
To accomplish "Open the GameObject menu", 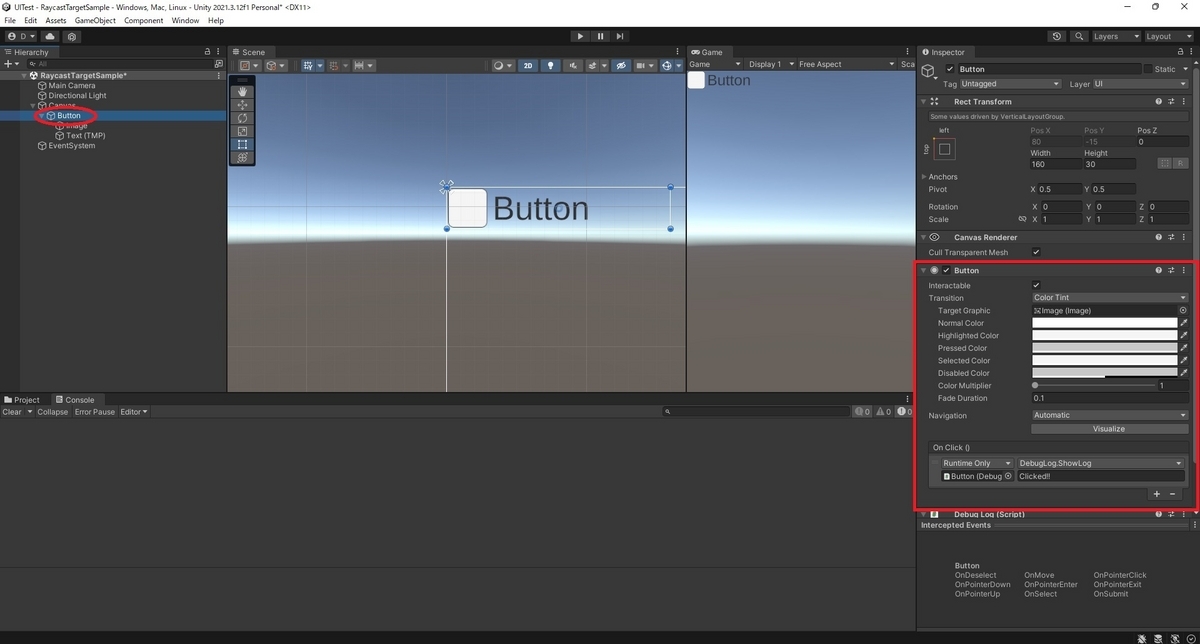I will coord(95,20).
